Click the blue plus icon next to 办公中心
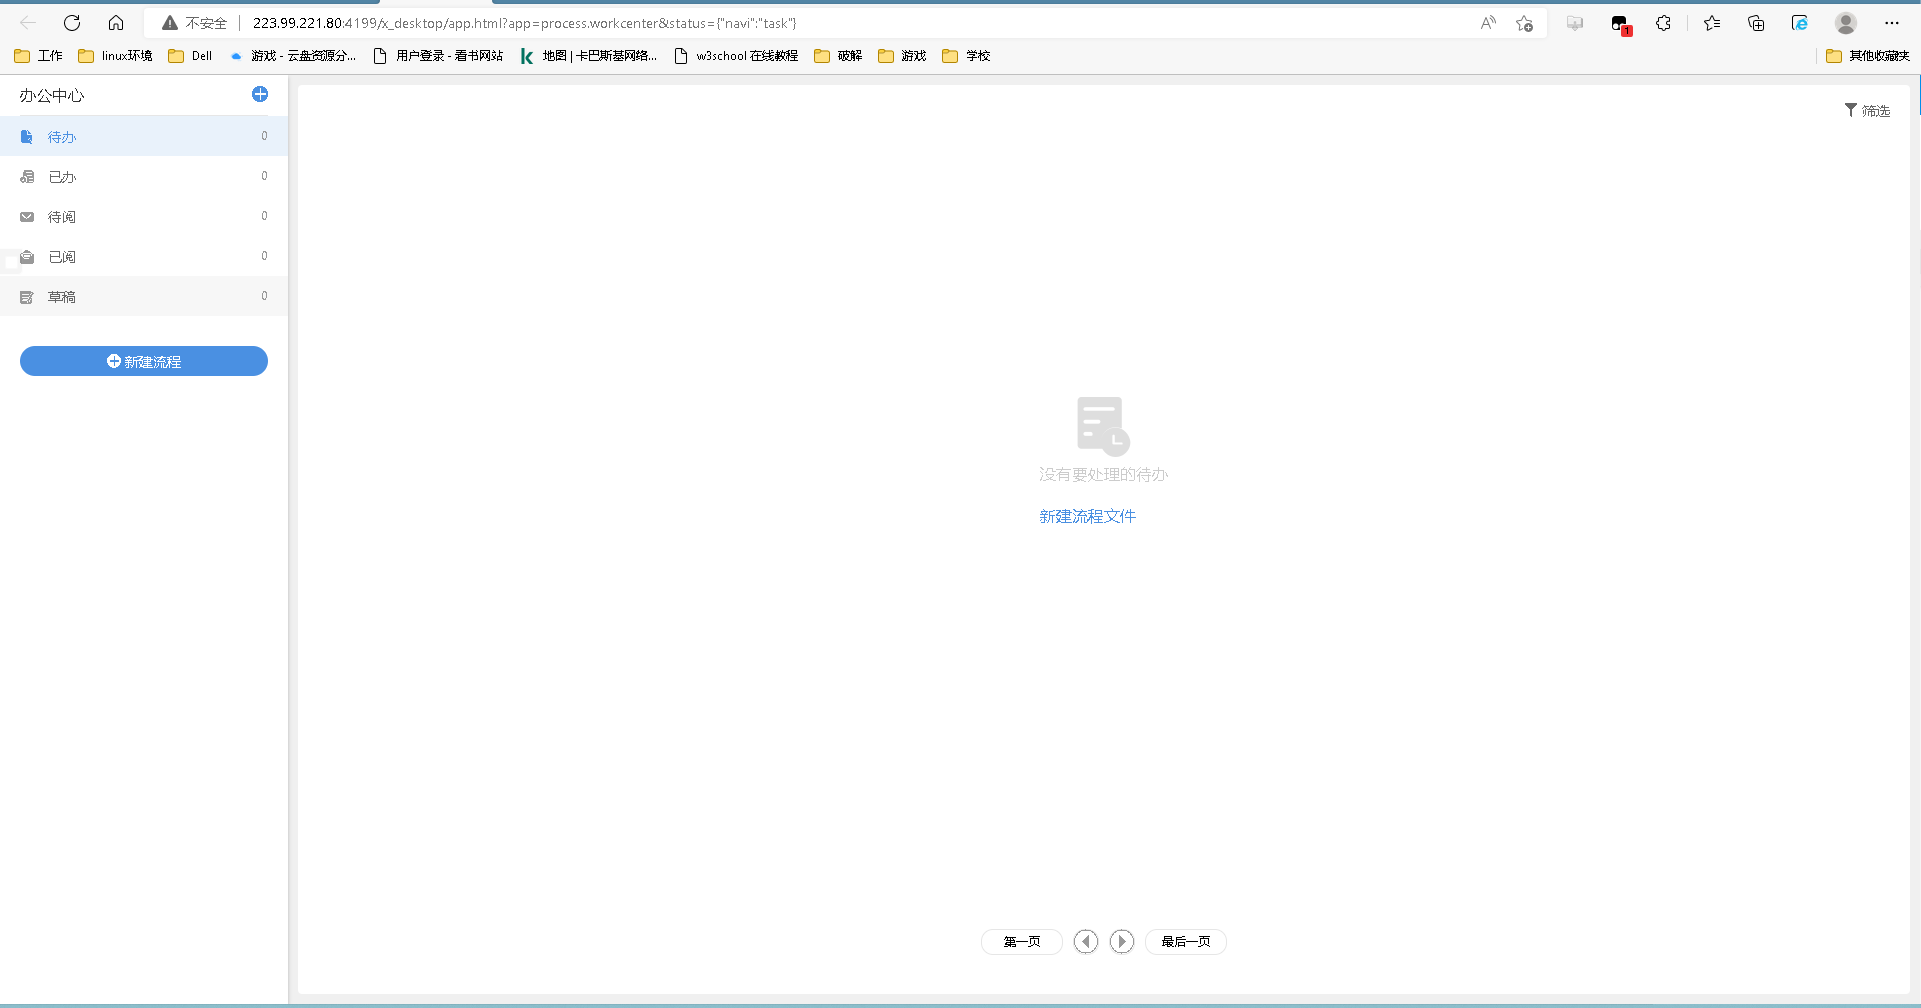 260,94
